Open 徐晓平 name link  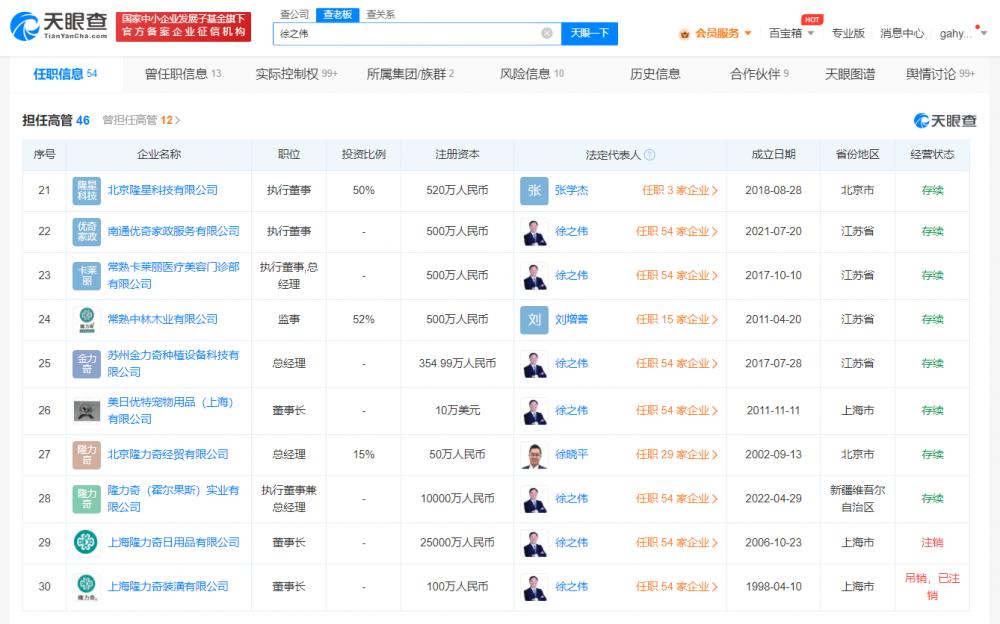[571, 455]
